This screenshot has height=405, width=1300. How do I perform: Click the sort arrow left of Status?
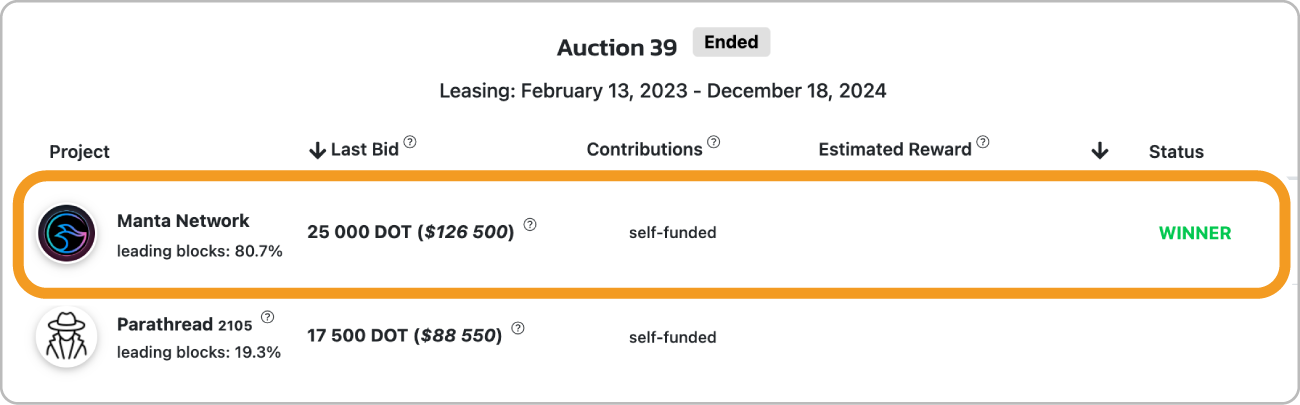point(1100,151)
